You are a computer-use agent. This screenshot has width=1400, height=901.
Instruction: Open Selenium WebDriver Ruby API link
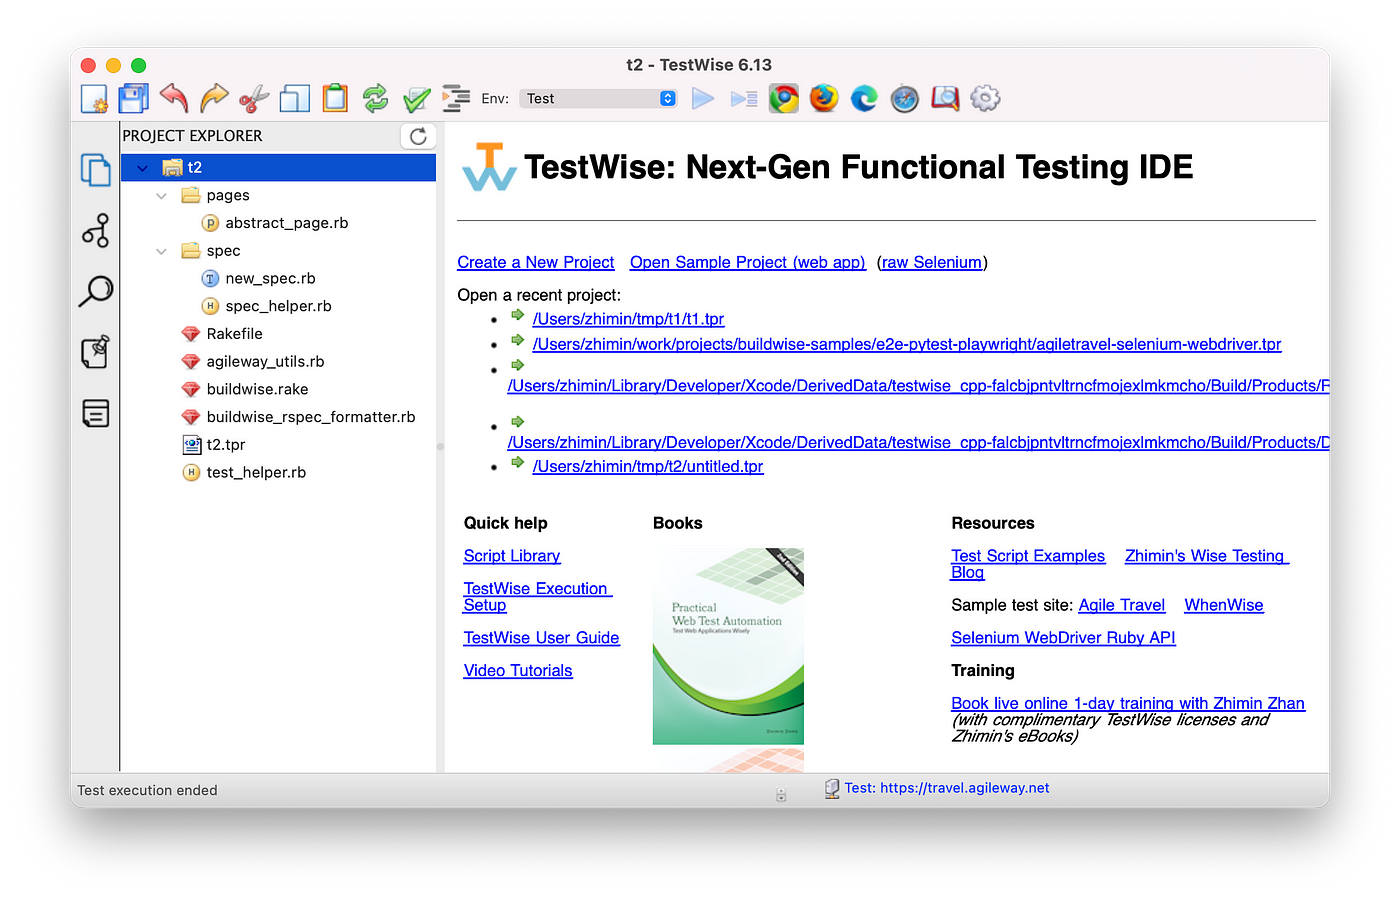coord(1063,638)
